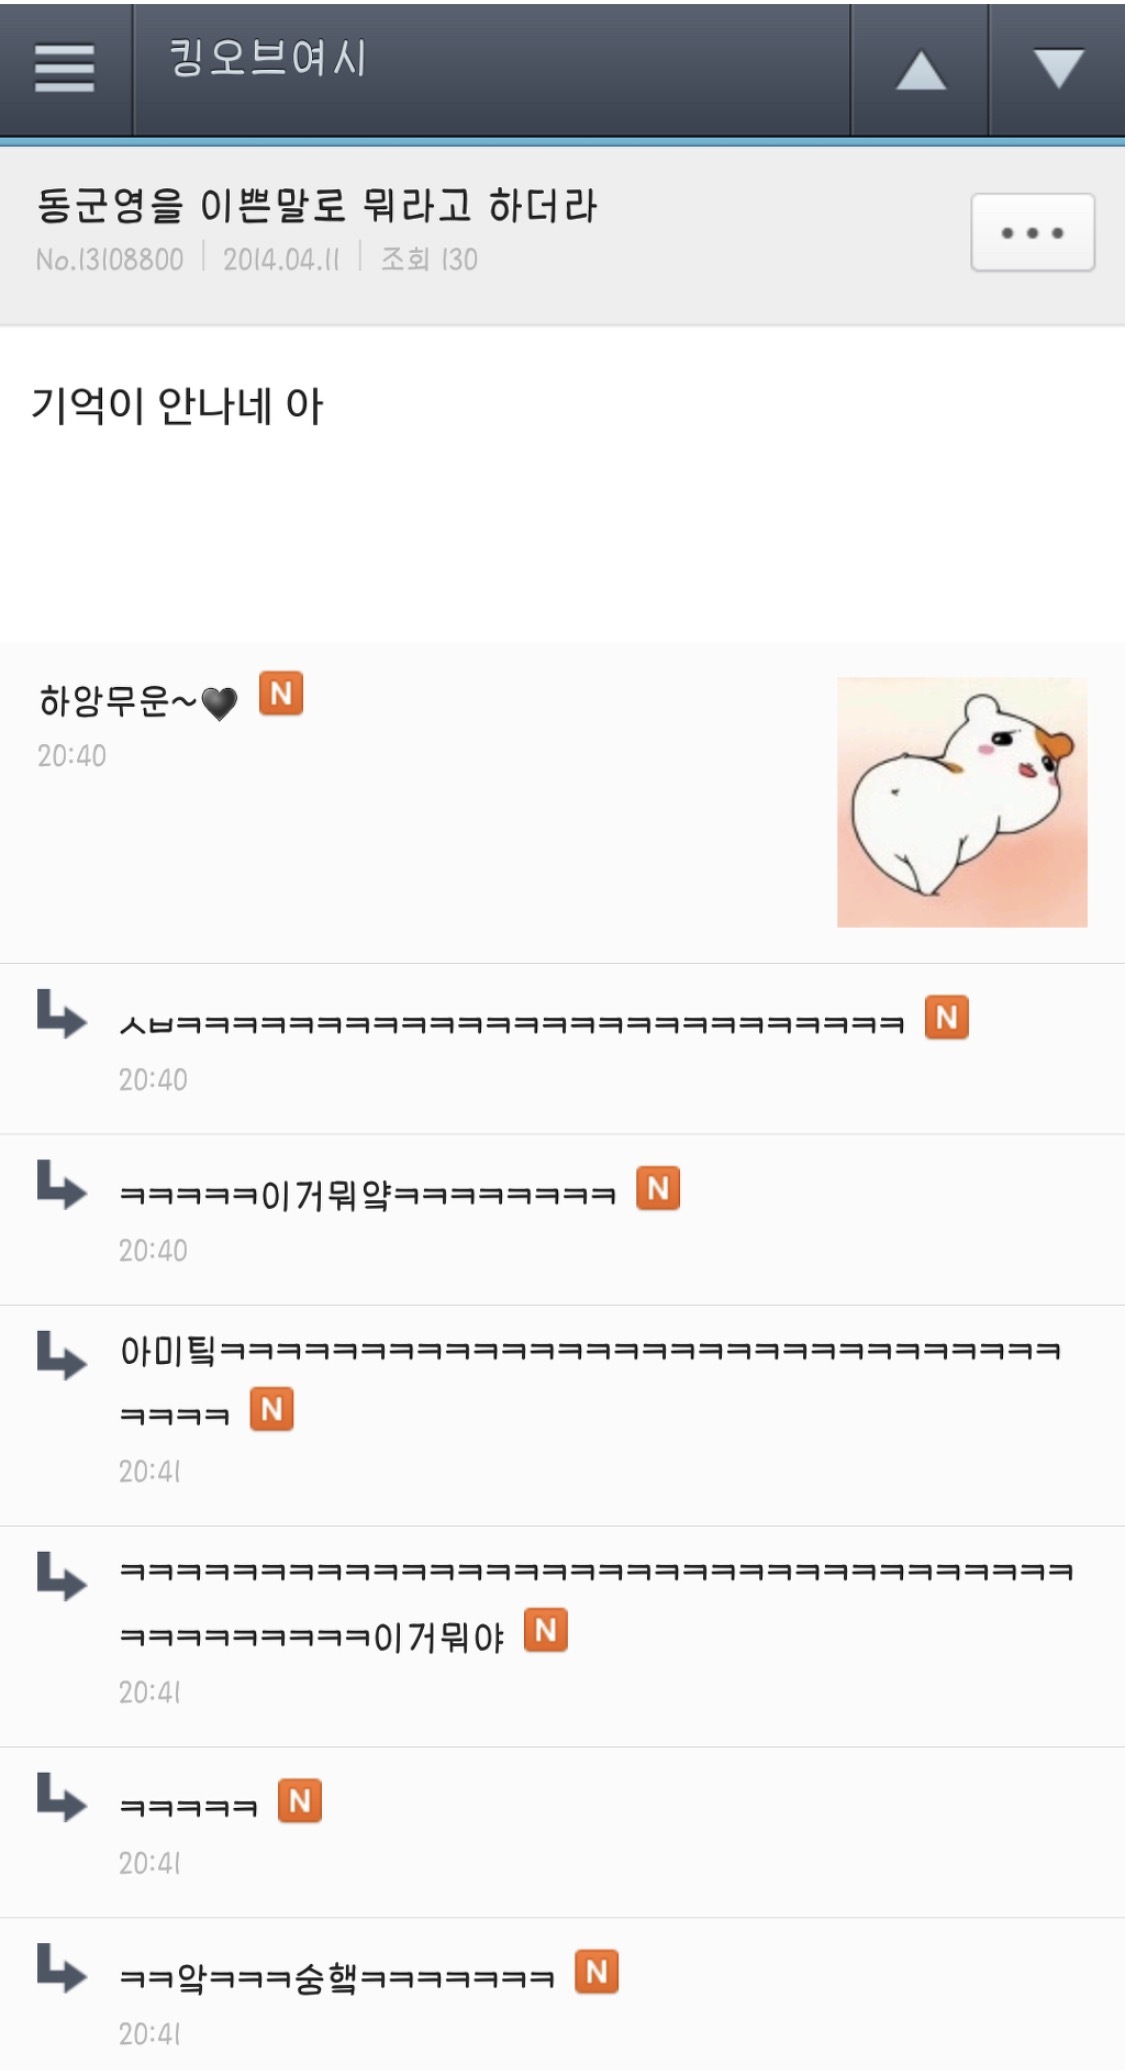This screenshot has width=1125, height=2070.
Task: Click the N badge on 이거뭐얔 reply
Action: click(x=658, y=1188)
